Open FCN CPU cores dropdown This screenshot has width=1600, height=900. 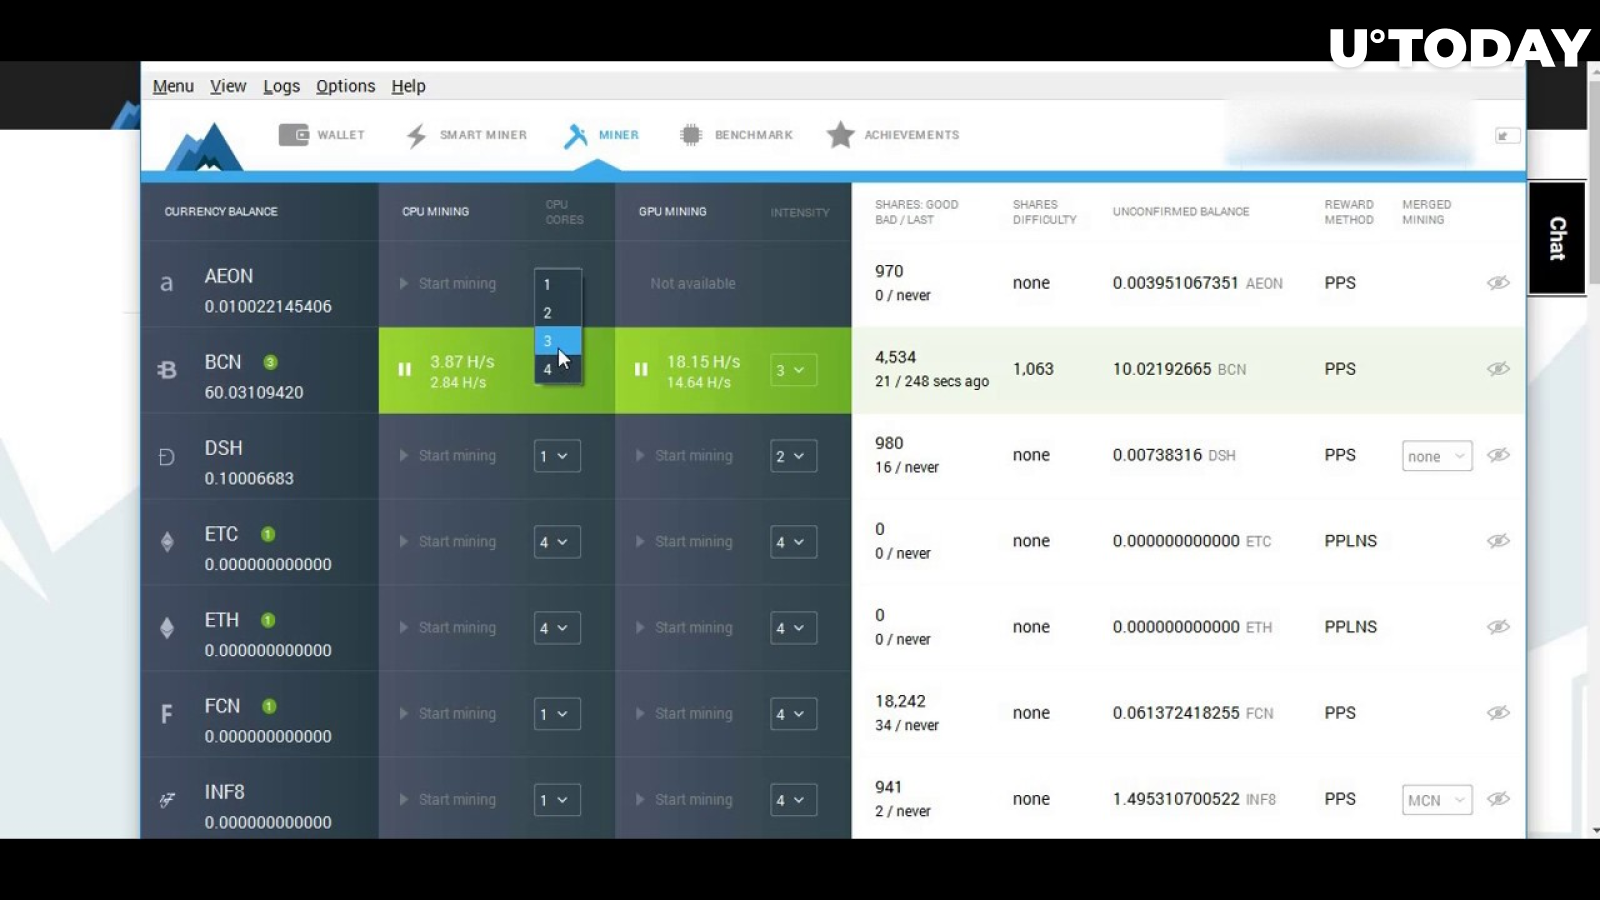[x=557, y=714]
